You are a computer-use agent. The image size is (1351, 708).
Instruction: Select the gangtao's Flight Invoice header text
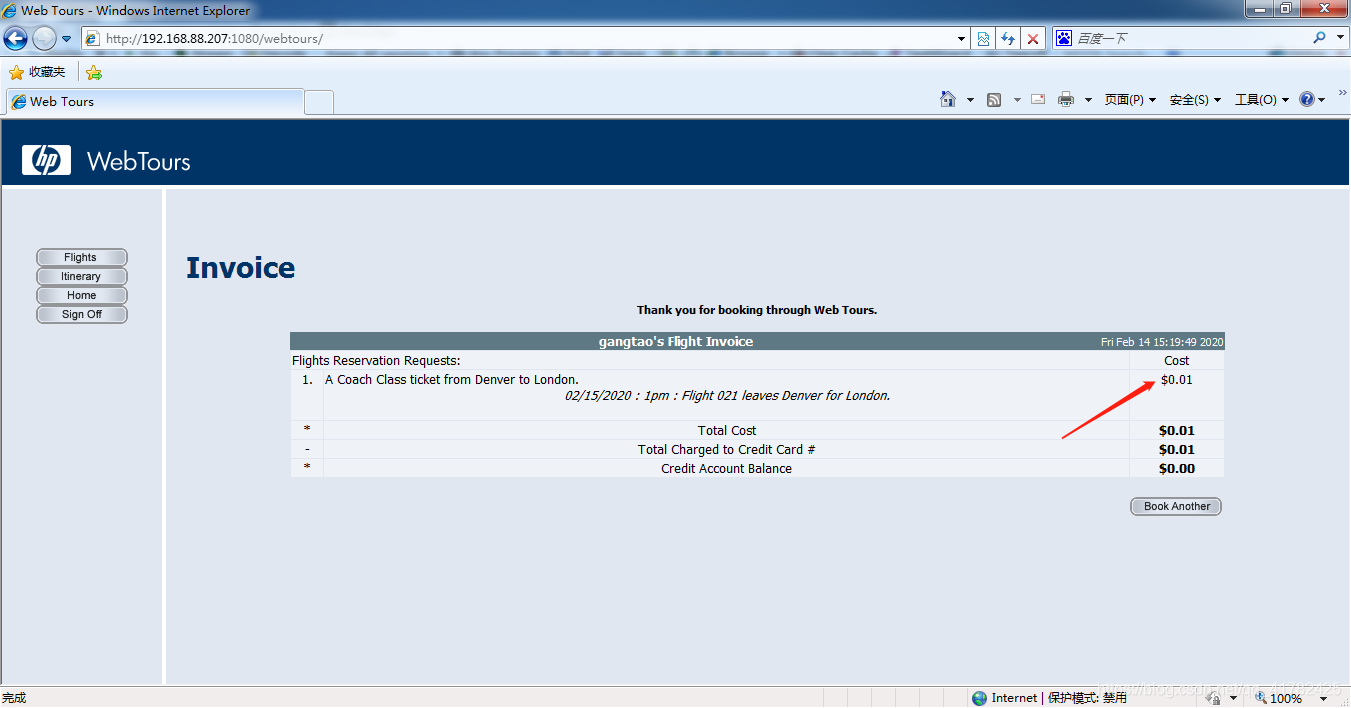[x=676, y=341]
